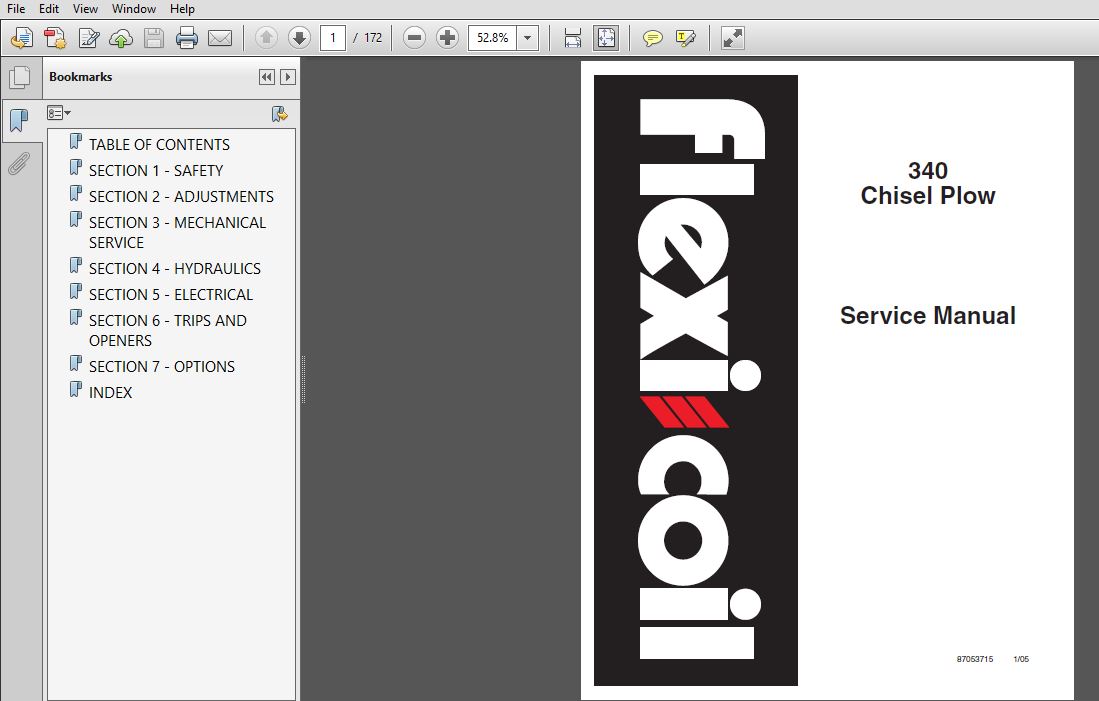Image resolution: width=1099 pixels, height=701 pixels.
Task: Click the Save (floppy disk) icon
Action: click(153, 38)
